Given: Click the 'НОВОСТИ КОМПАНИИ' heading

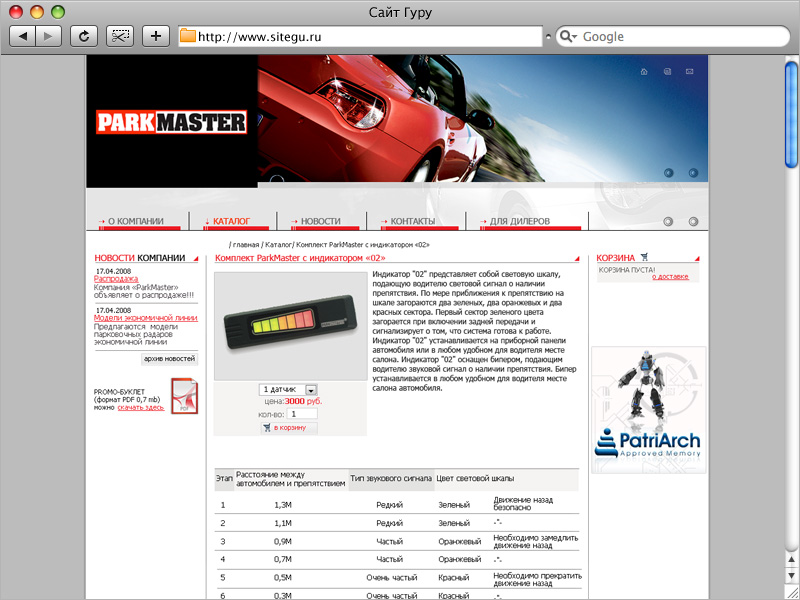Looking at the screenshot, I should [140, 258].
